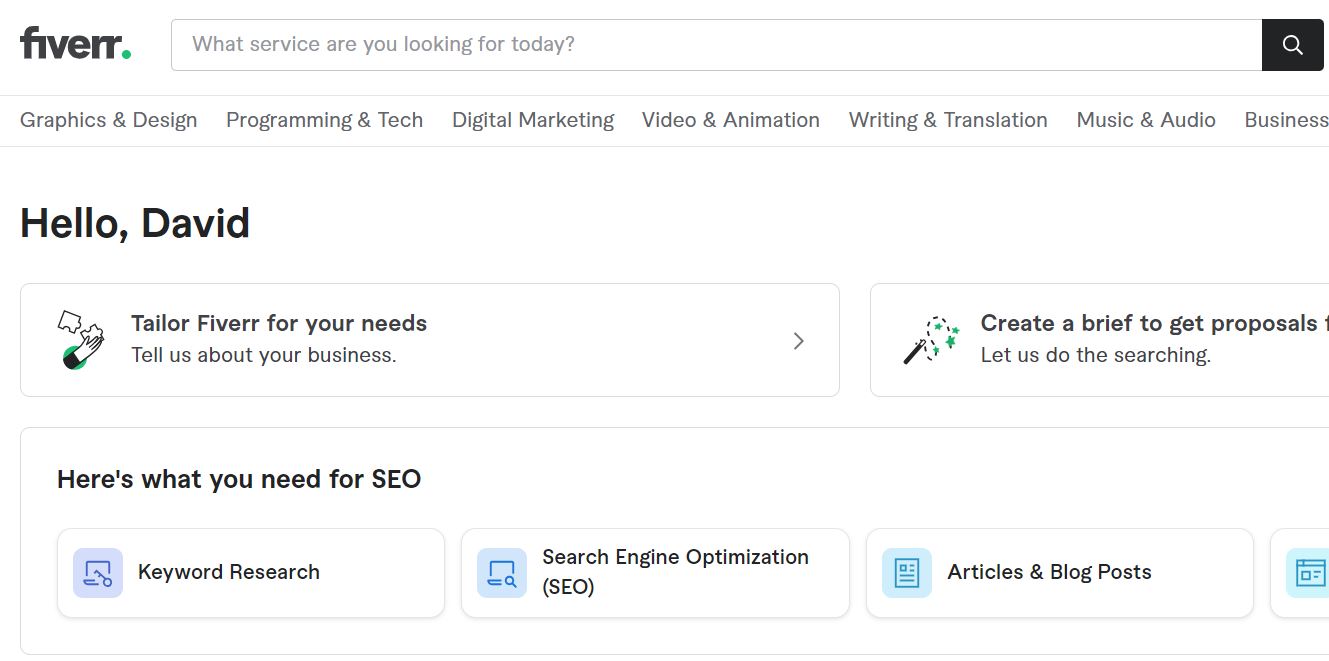The width and height of the screenshot is (1329, 661).
Task: Select the Tailor Fiverr for your needs heading
Action: click(279, 323)
